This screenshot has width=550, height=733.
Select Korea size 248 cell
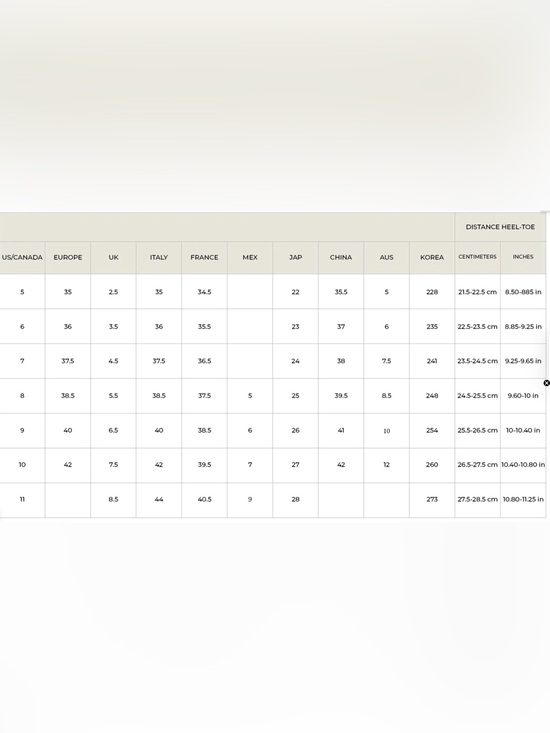pos(432,395)
